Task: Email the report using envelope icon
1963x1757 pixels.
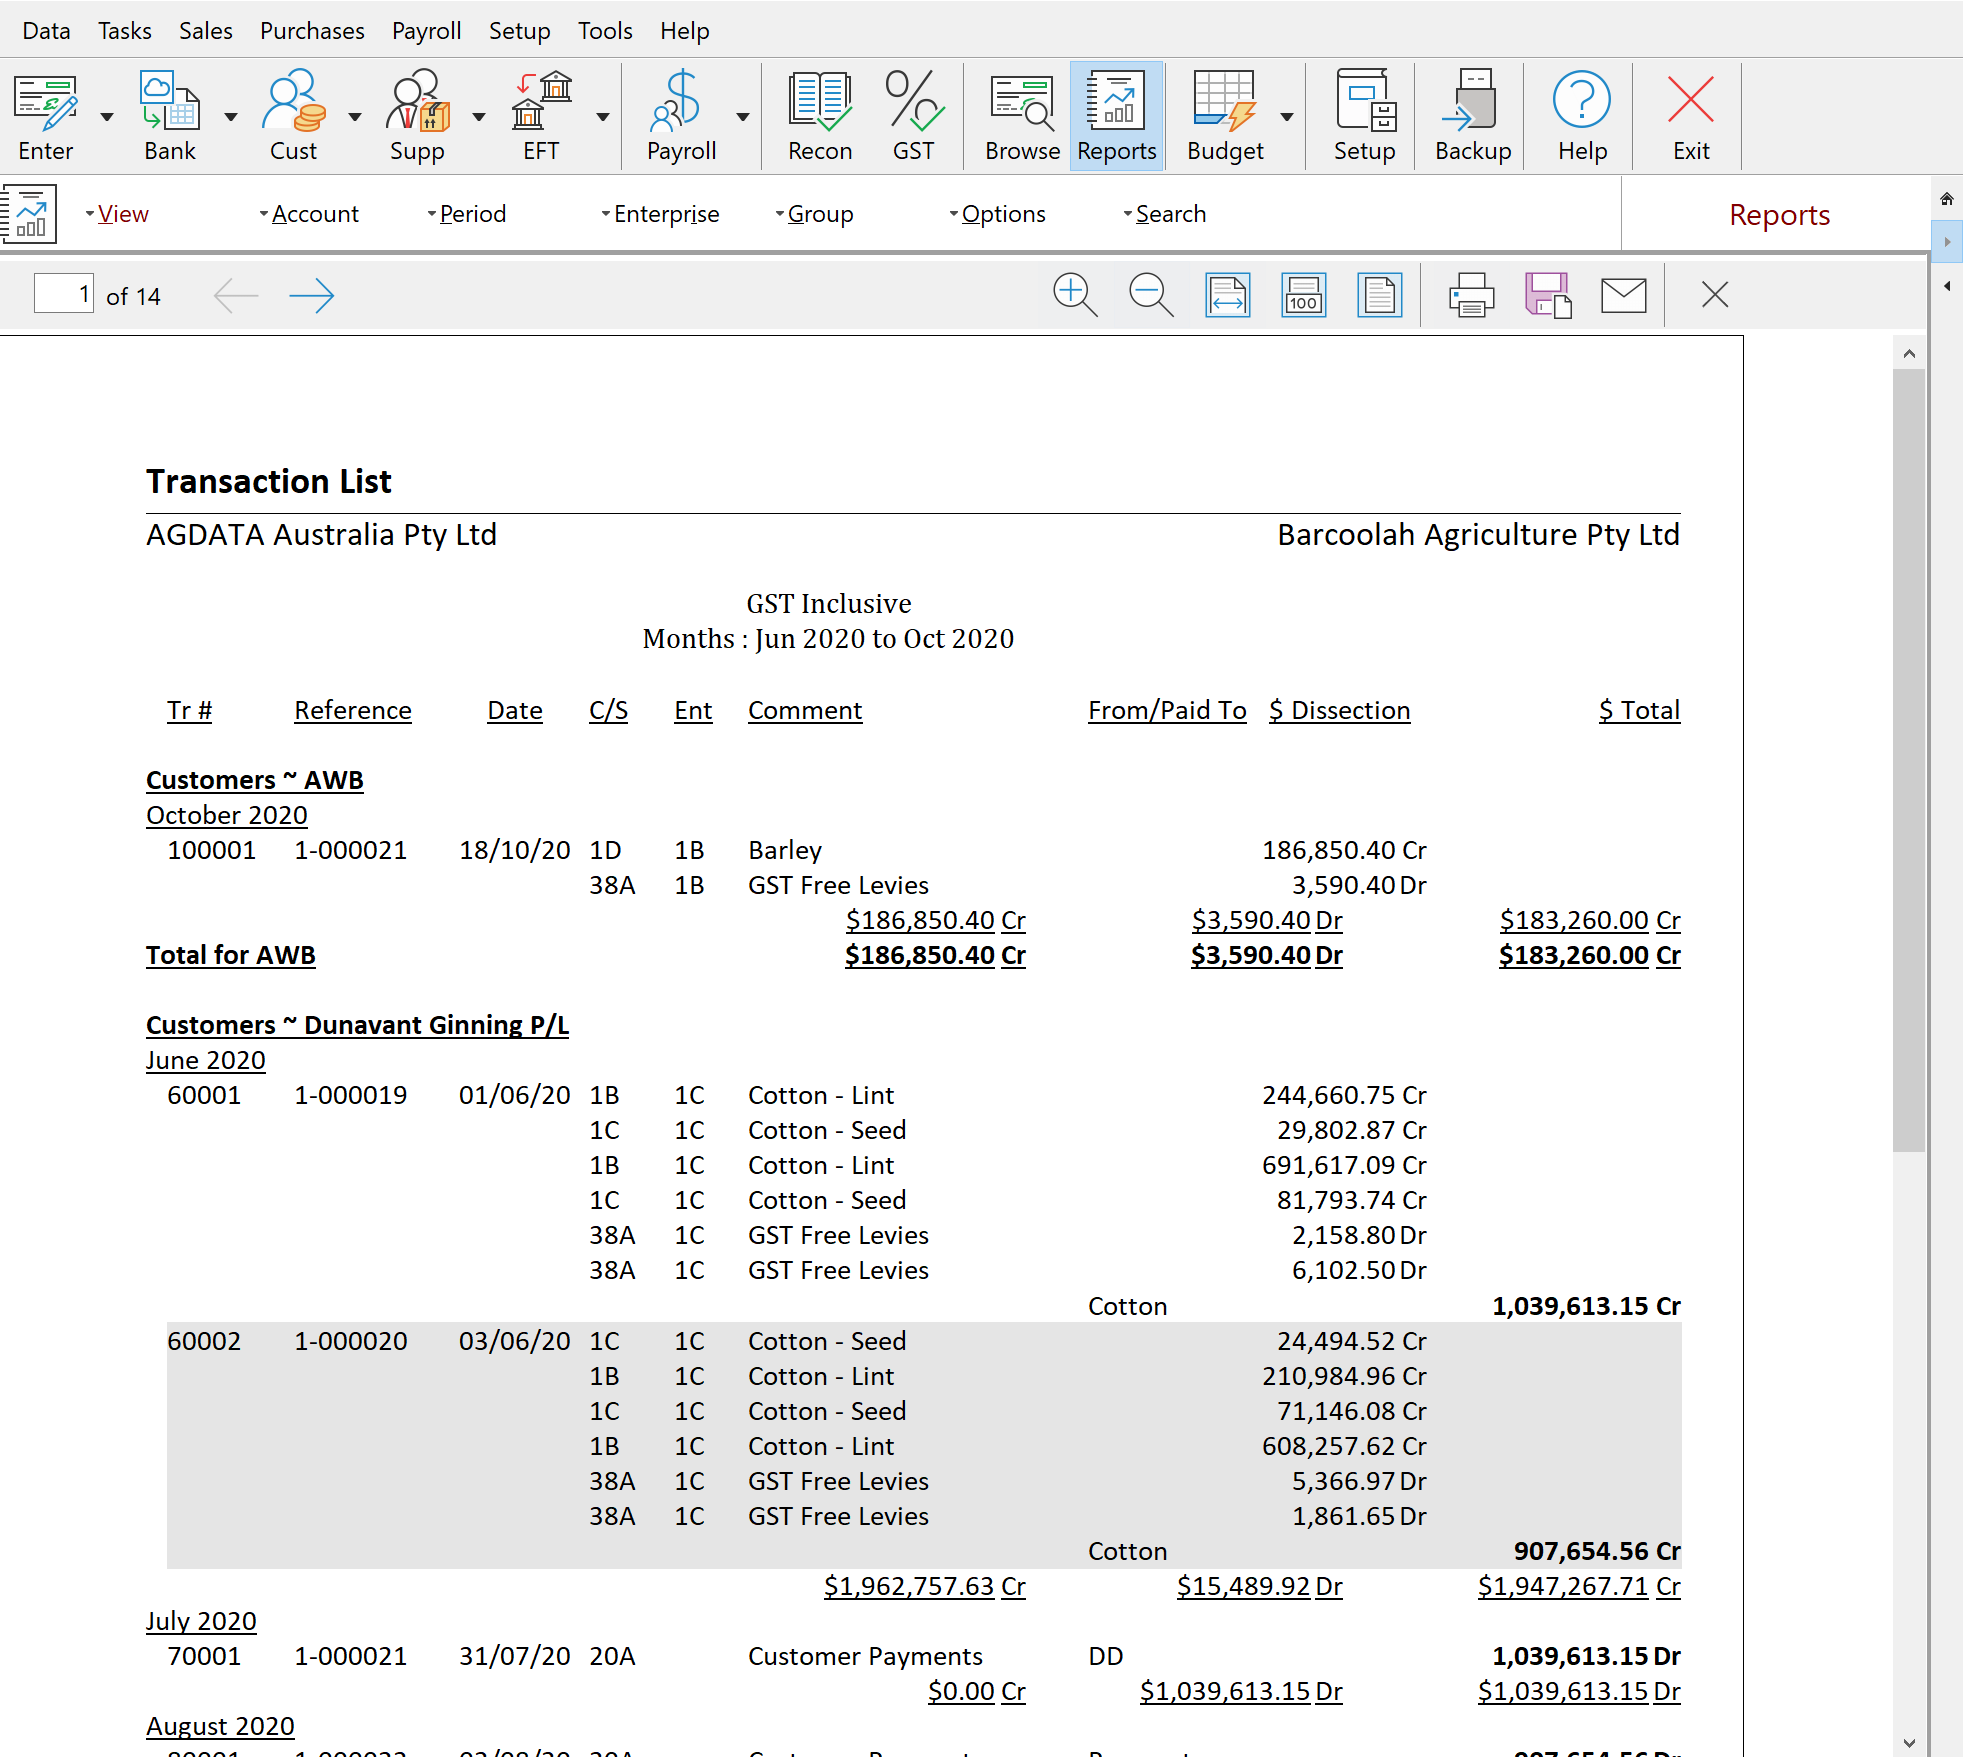Action: (1623, 295)
